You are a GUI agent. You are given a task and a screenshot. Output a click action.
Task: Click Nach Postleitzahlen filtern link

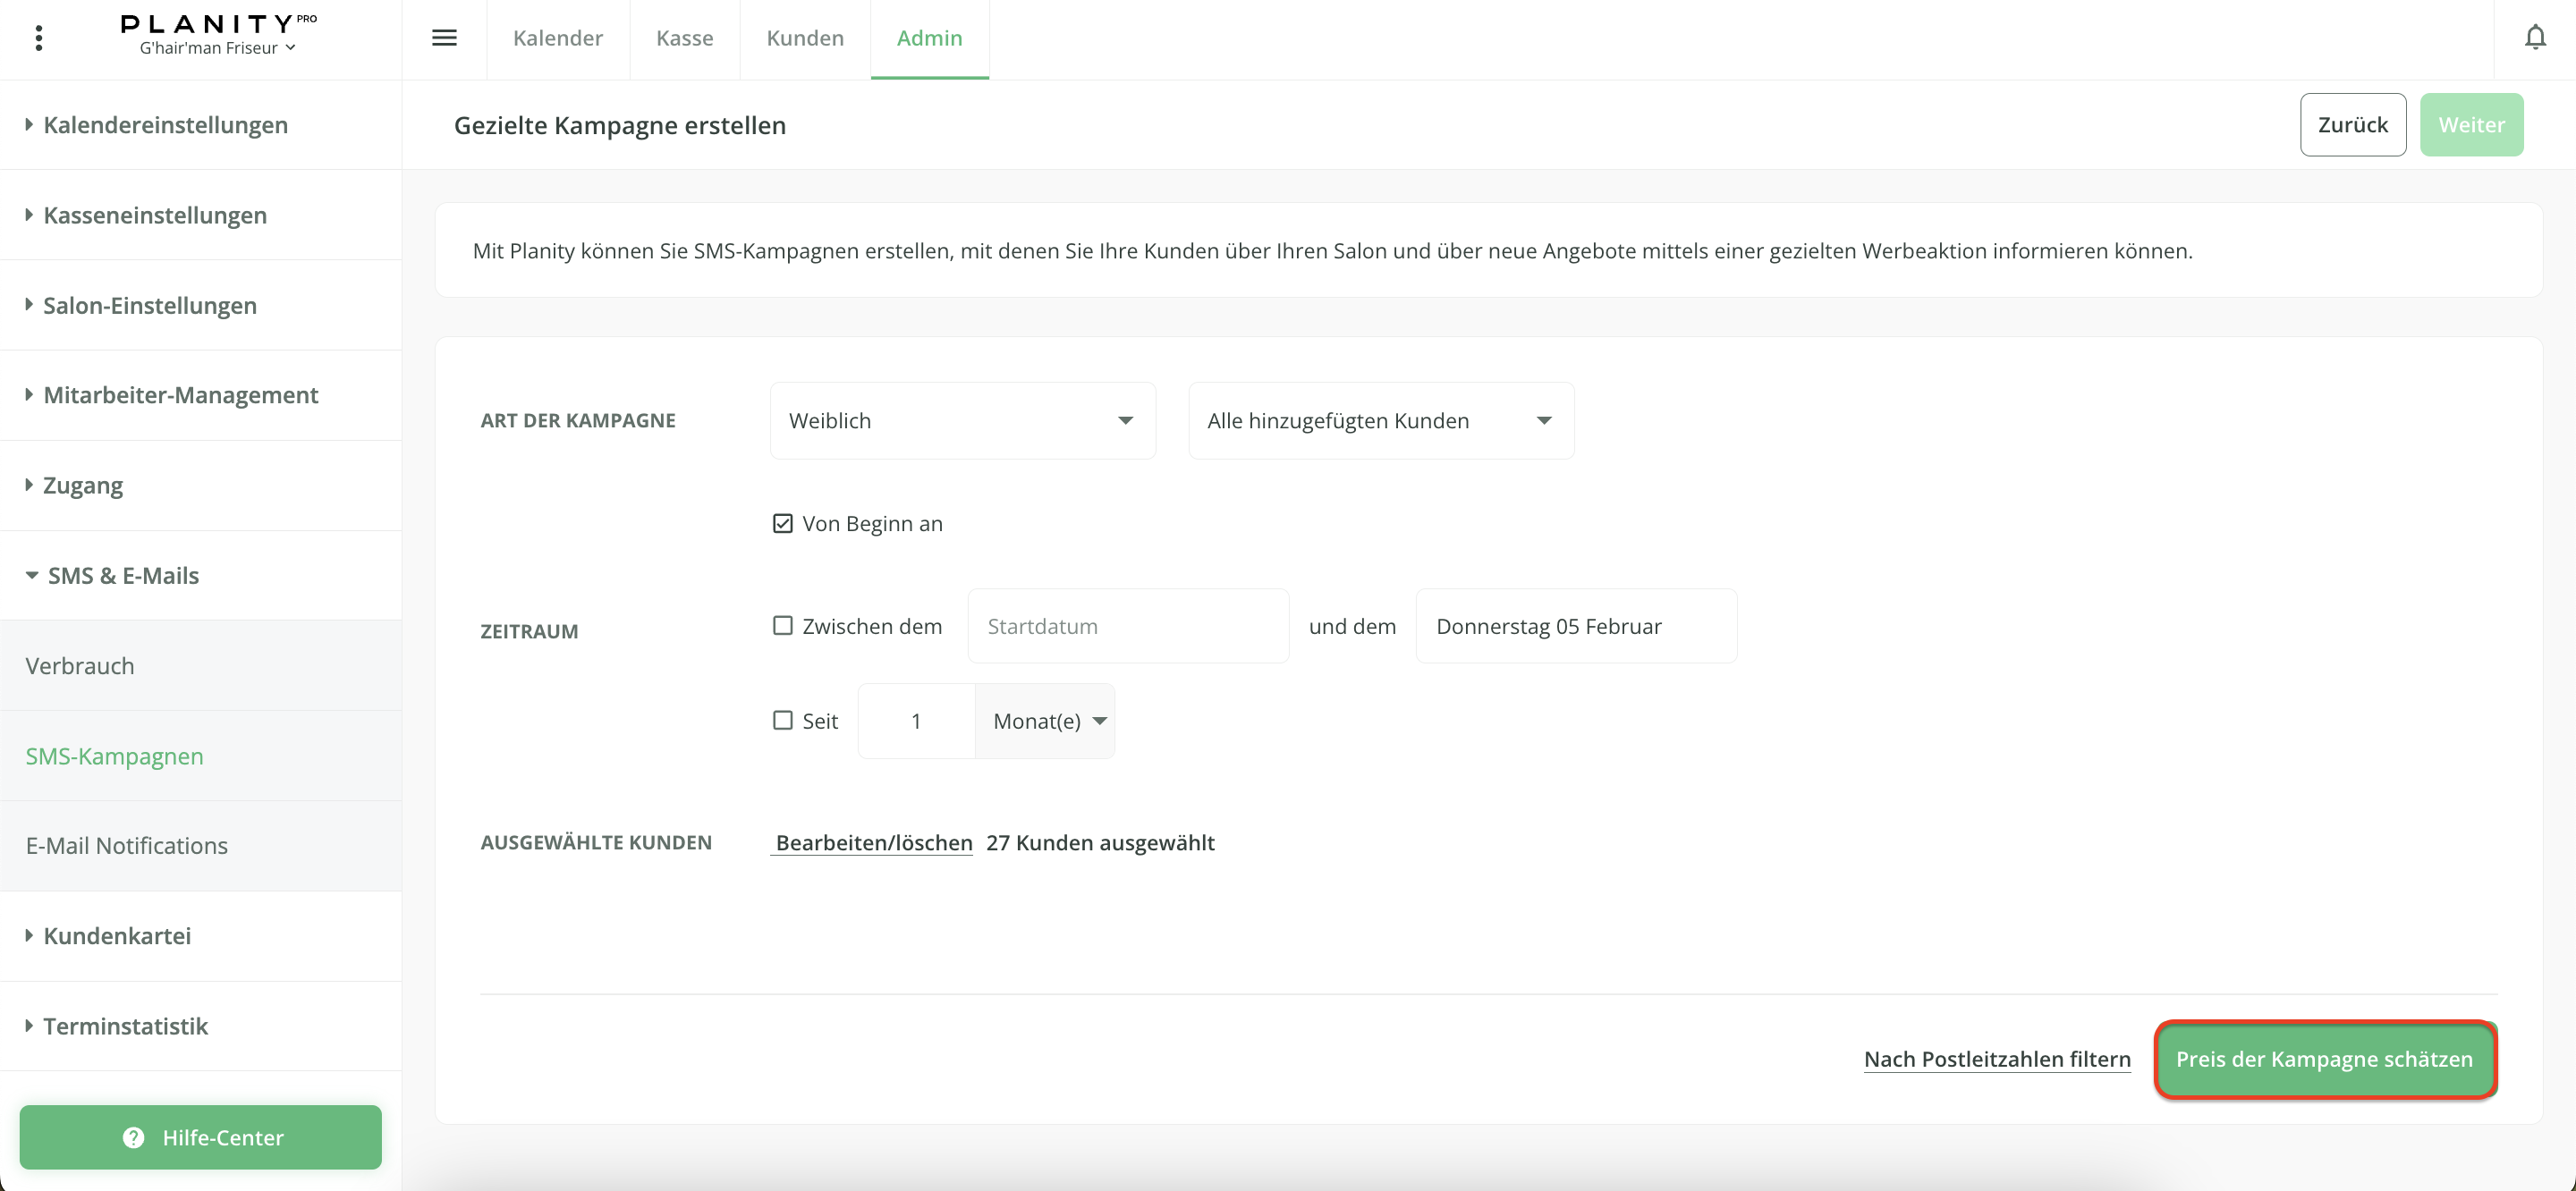[1996, 1059]
